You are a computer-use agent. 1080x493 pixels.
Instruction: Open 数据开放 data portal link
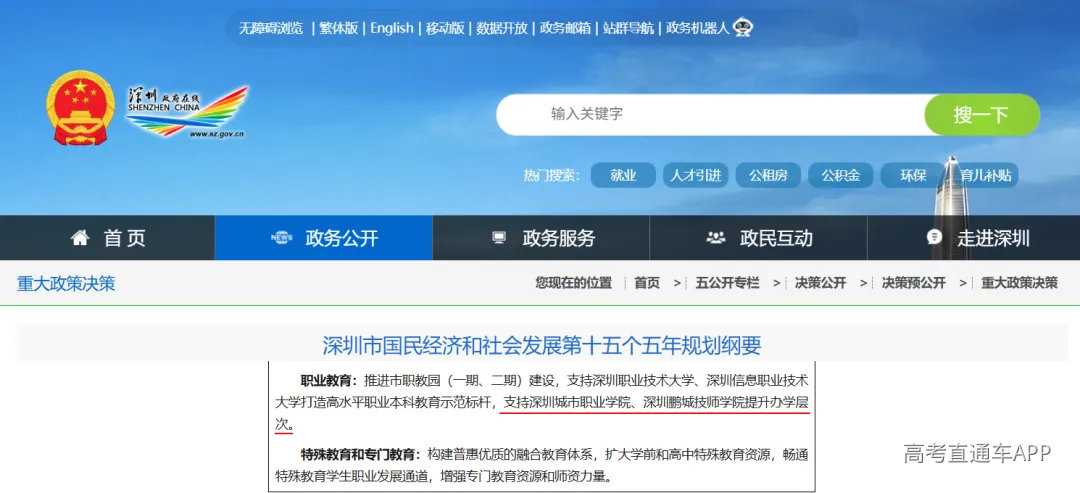[502, 28]
